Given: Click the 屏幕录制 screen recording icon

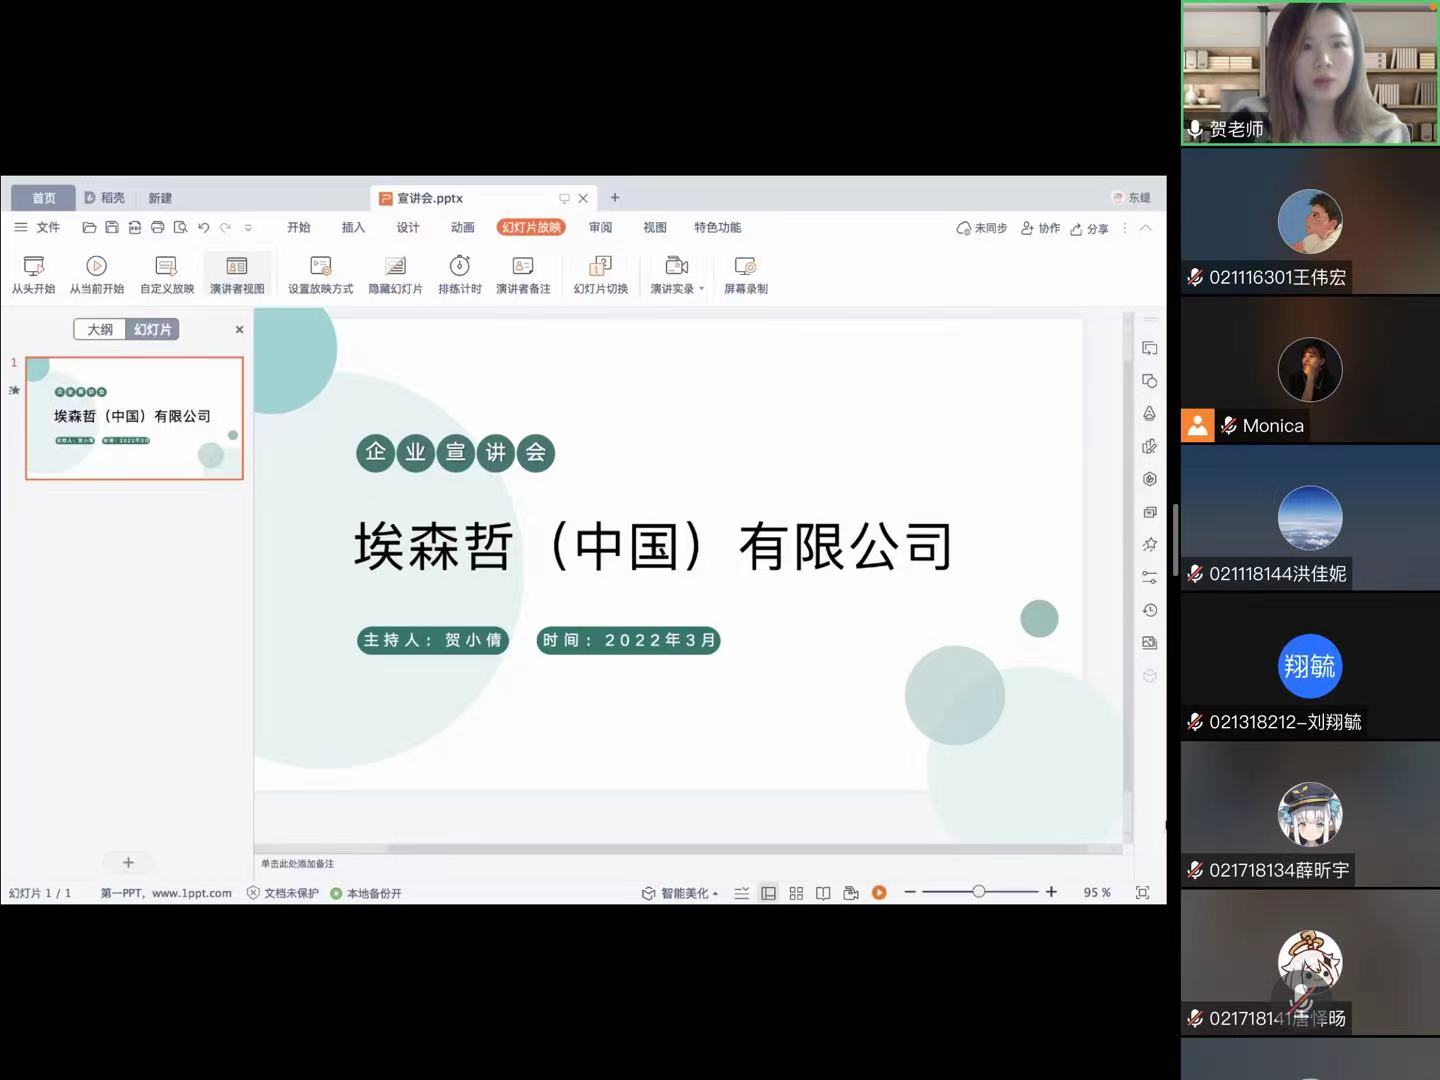Looking at the screenshot, I should (x=745, y=266).
